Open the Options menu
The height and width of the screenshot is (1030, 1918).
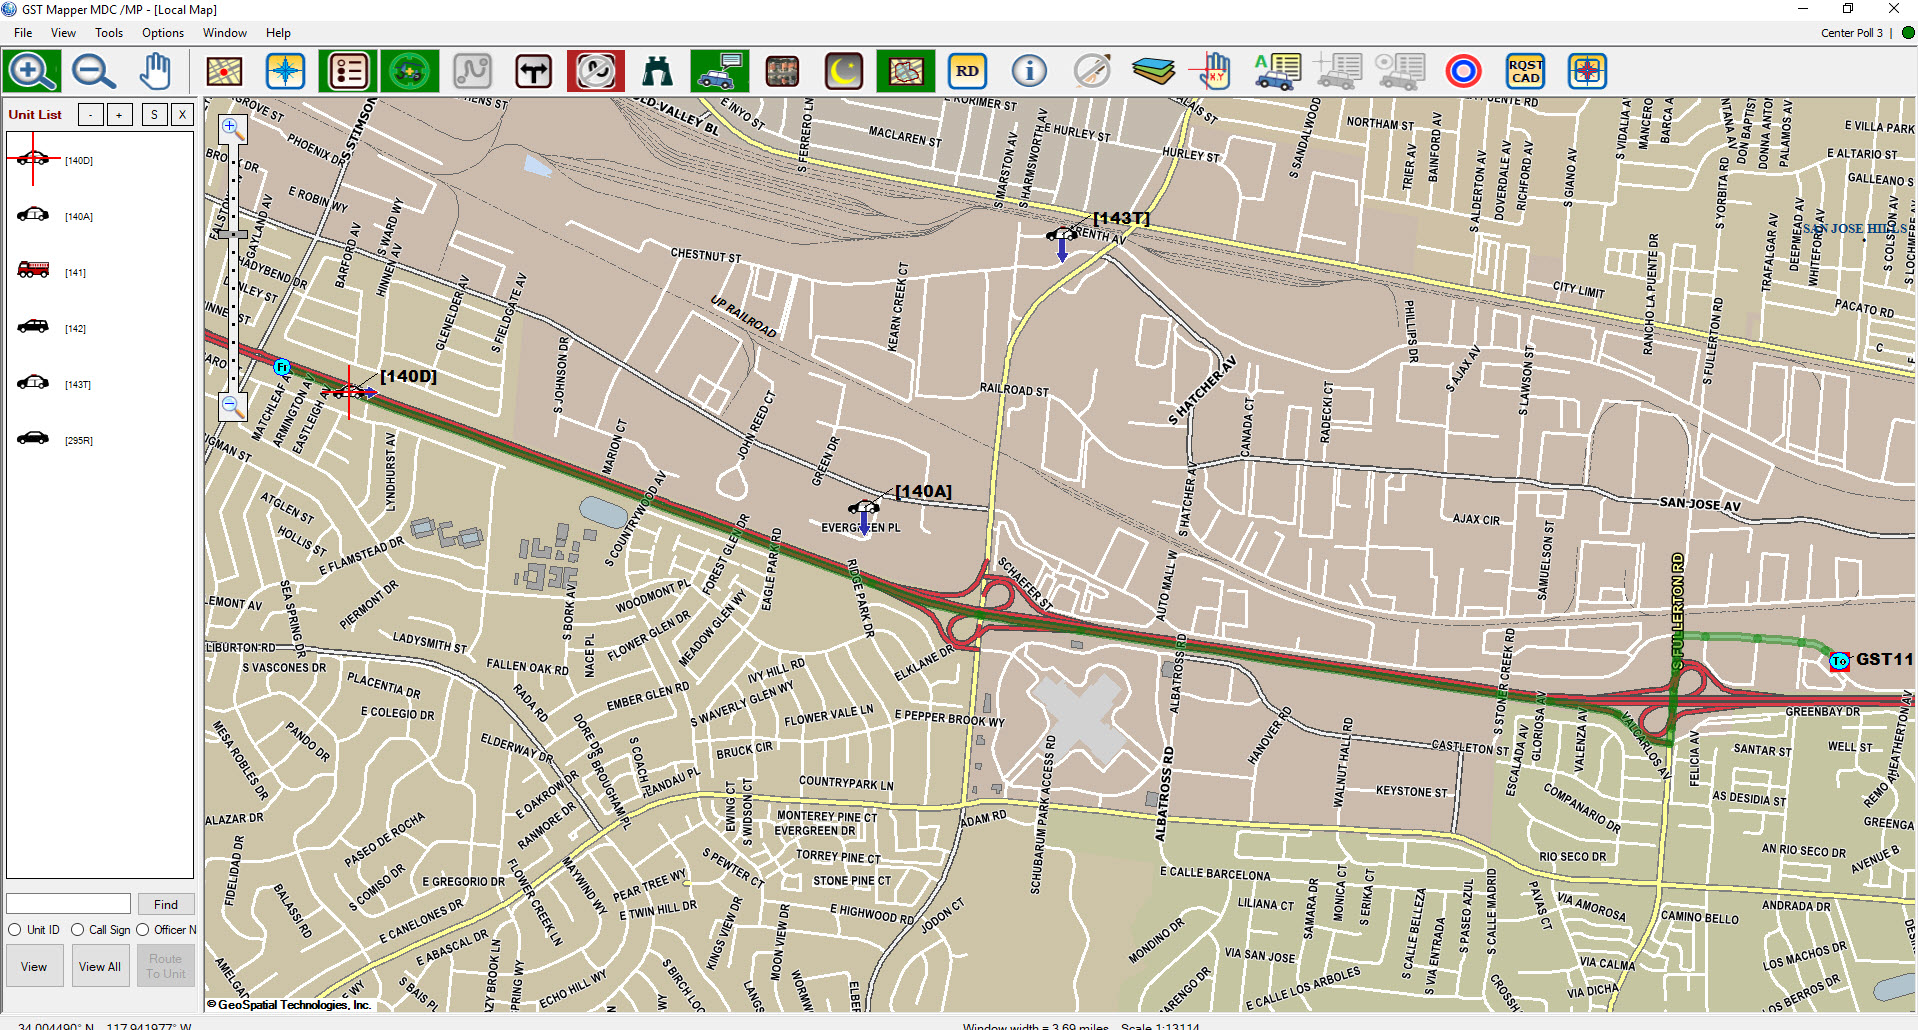coord(163,33)
